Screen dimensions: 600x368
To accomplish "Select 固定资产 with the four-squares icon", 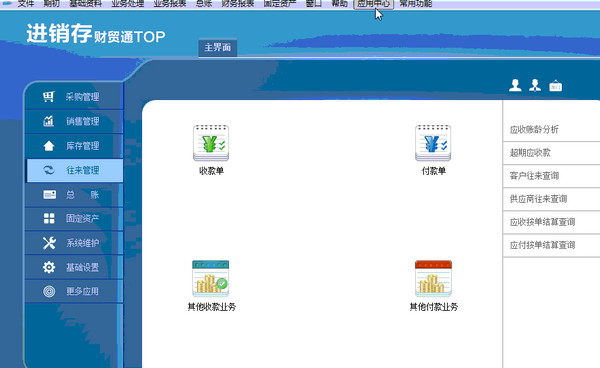I will pyautogui.click(x=74, y=218).
